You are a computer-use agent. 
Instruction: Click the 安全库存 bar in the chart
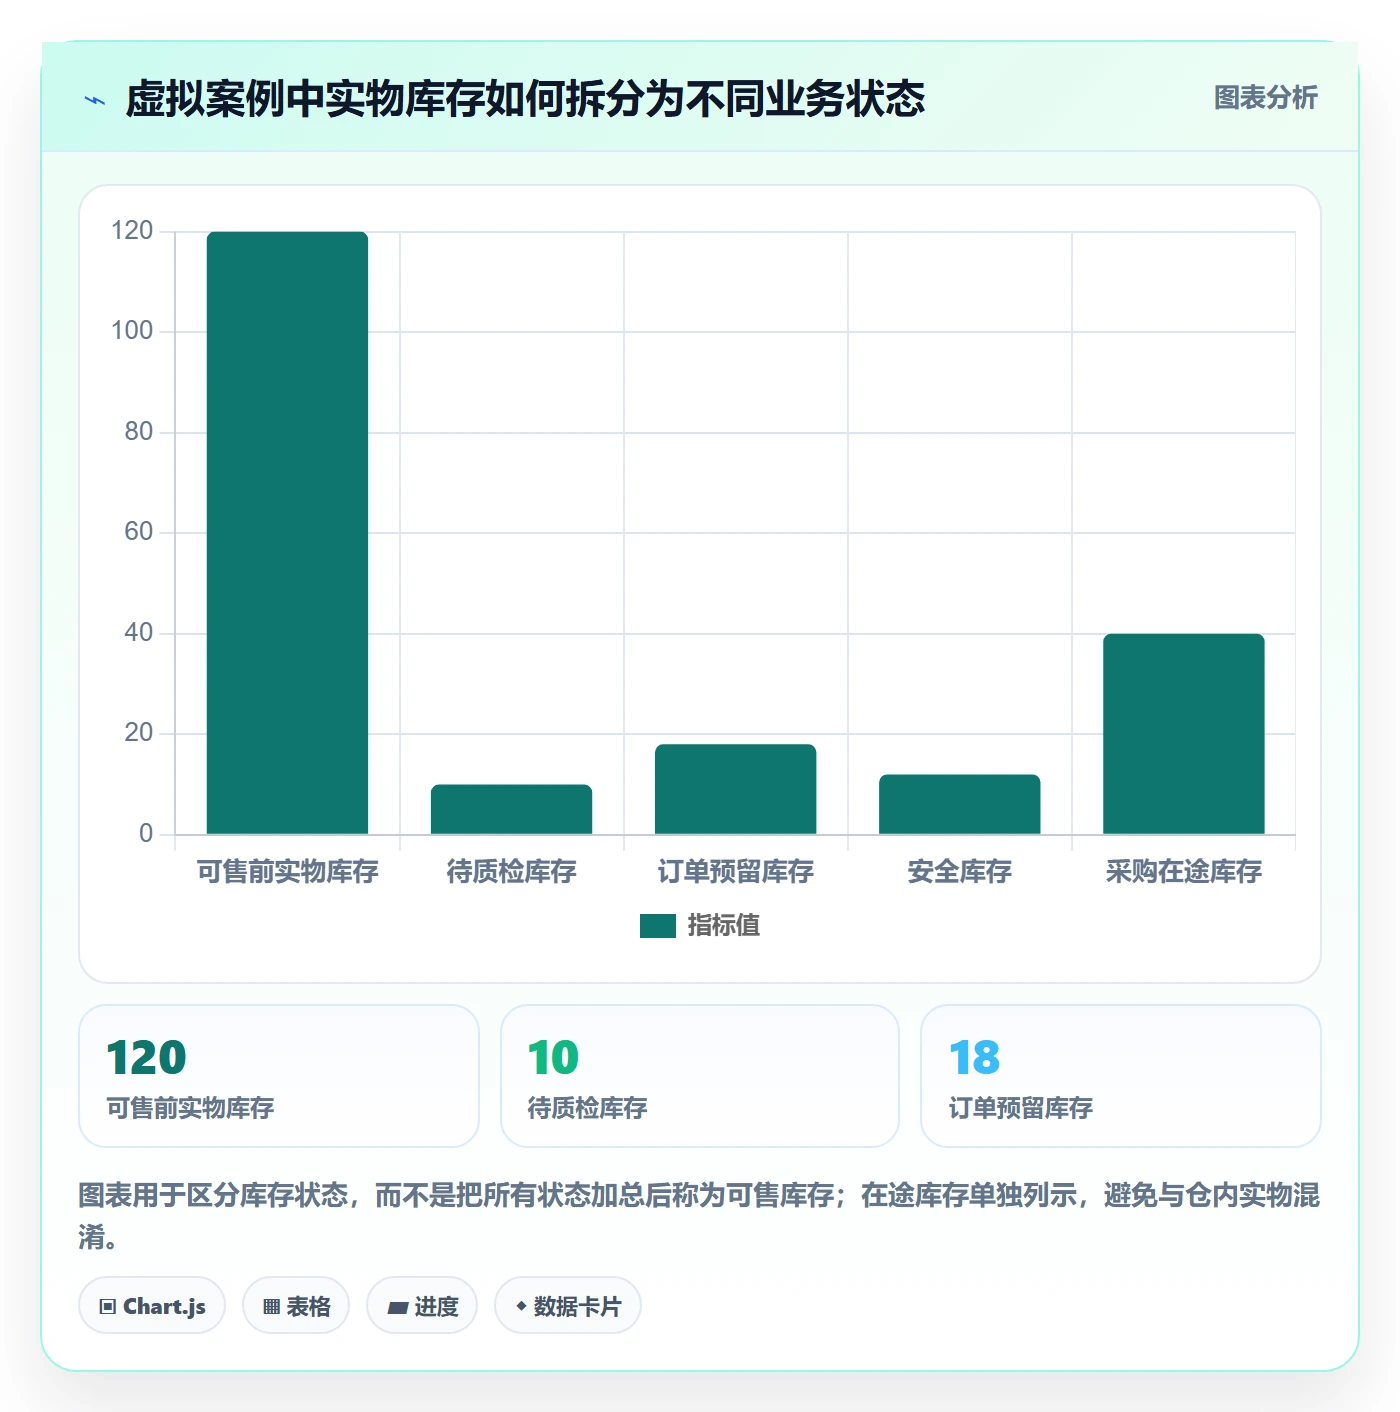pyautogui.click(x=959, y=804)
